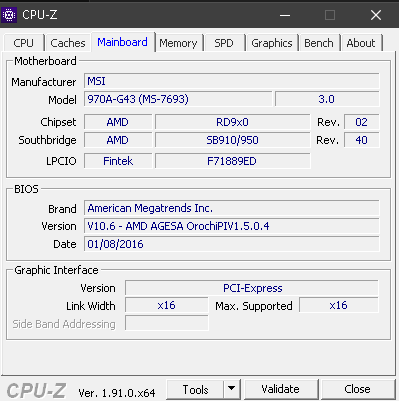
Task: Switch to the CPU tab
Action: pos(23,43)
